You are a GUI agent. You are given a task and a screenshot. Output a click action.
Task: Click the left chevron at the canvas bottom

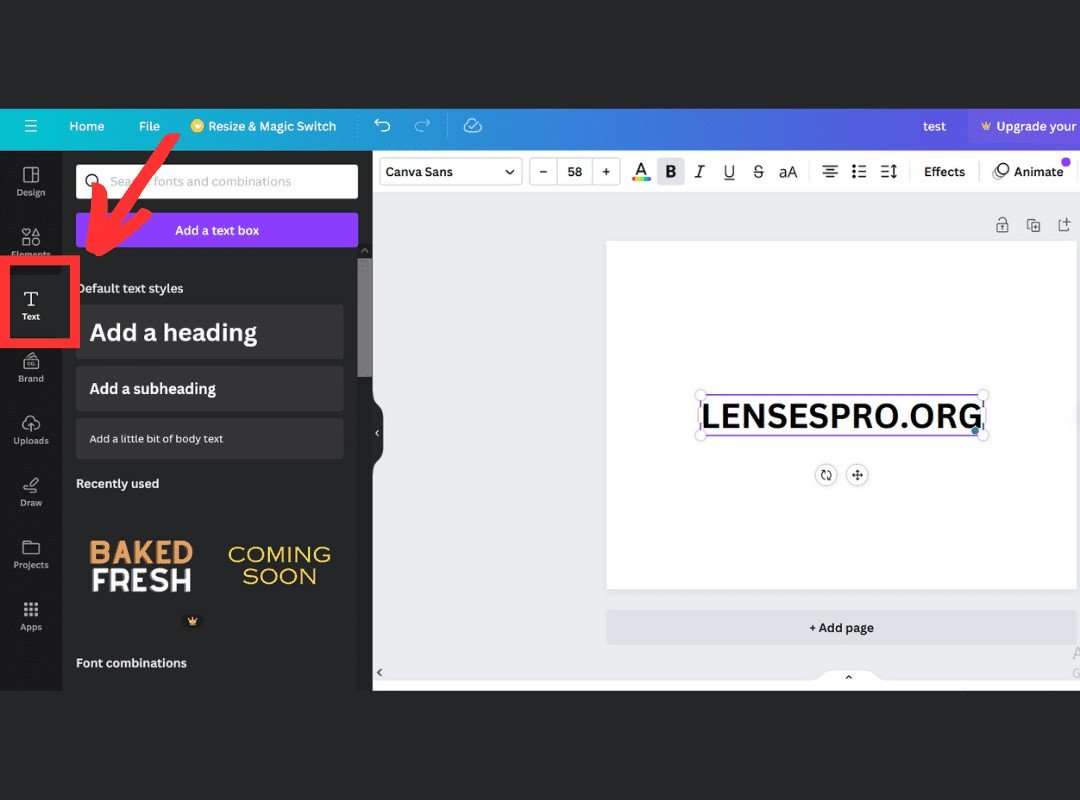[380, 673]
